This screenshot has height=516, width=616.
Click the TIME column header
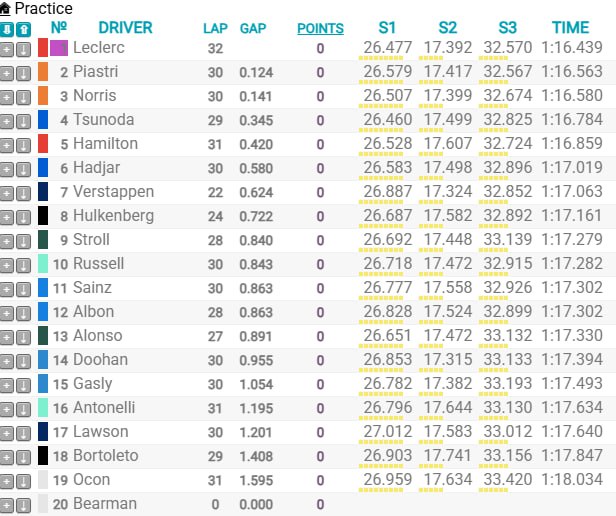click(571, 28)
